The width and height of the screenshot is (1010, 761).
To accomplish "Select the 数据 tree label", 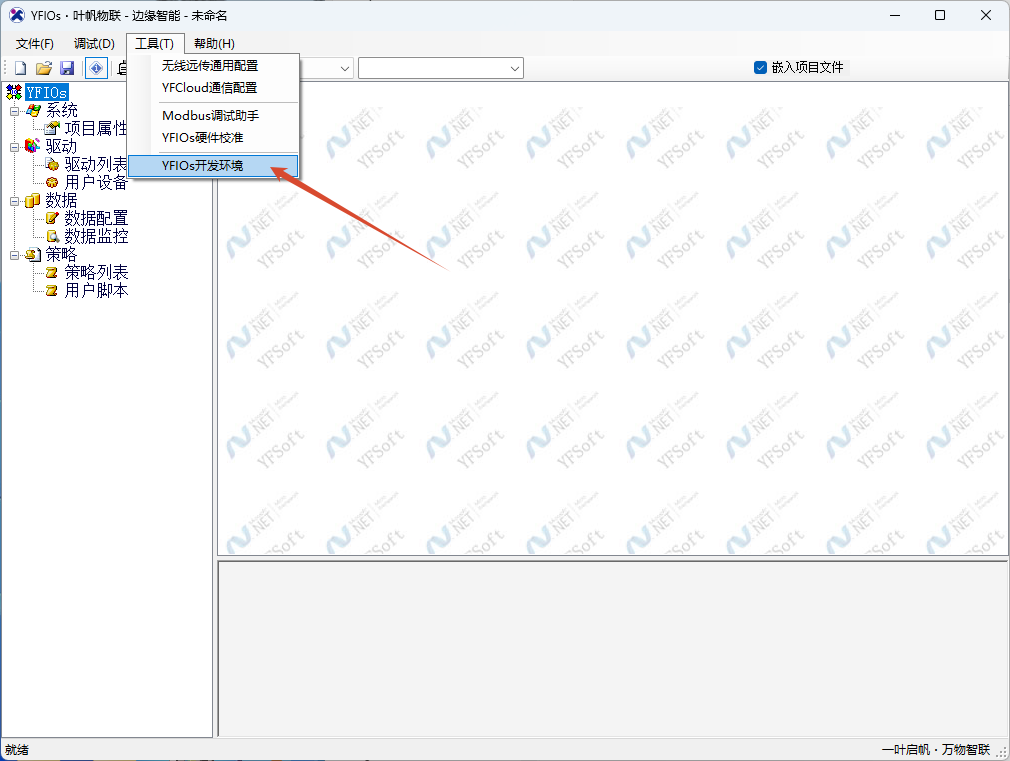I will click(x=61, y=200).
